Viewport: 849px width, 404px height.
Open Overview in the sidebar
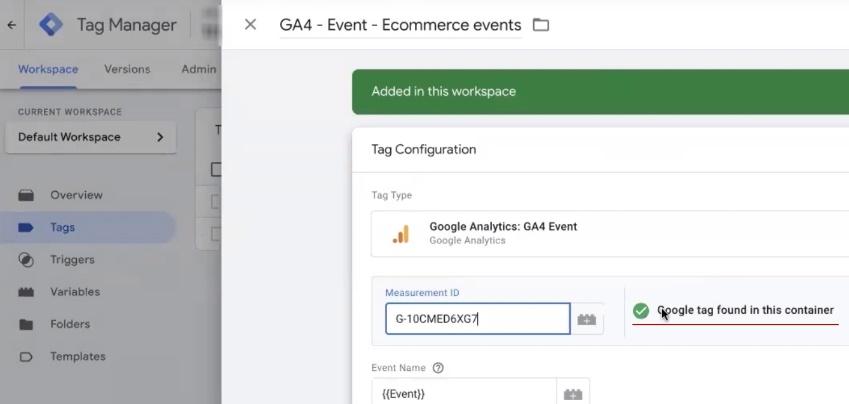point(76,195)
